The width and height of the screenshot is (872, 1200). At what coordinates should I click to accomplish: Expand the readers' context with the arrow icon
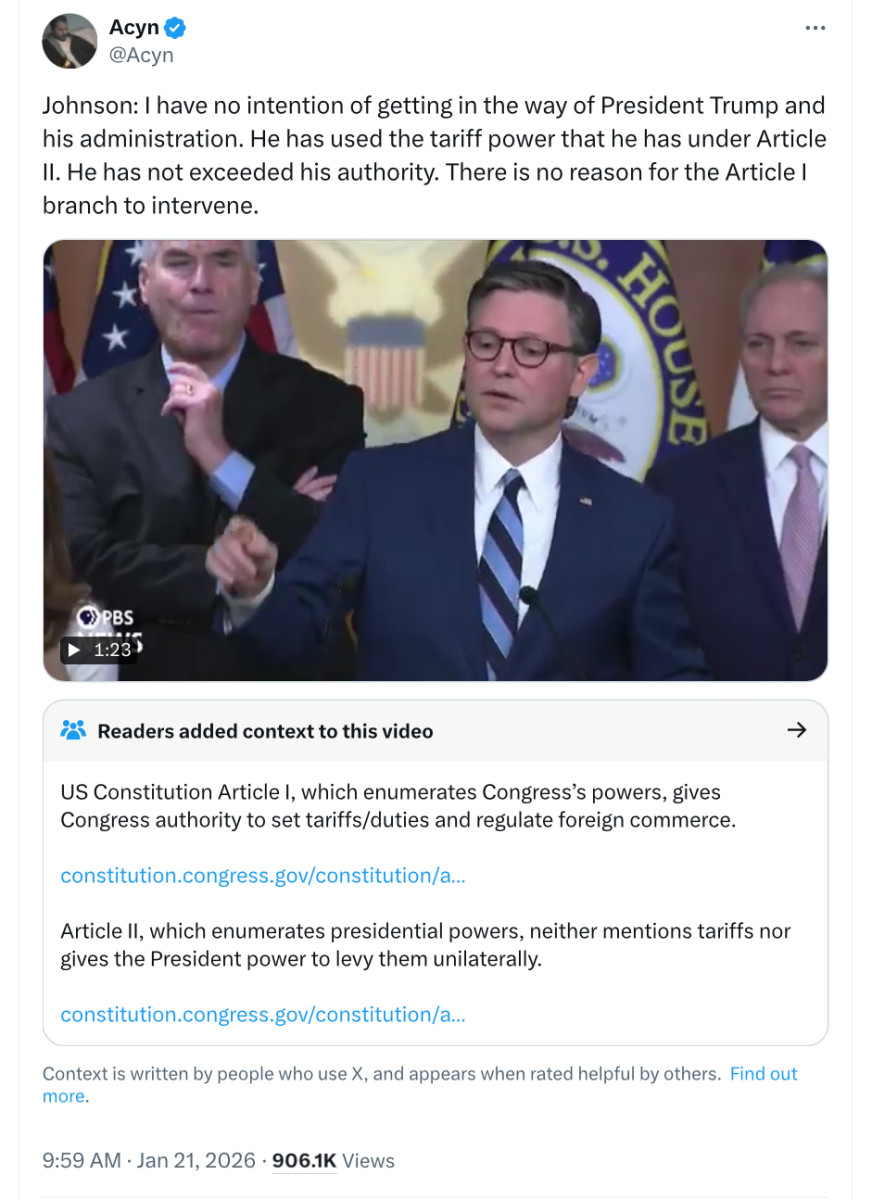point(796,730)
